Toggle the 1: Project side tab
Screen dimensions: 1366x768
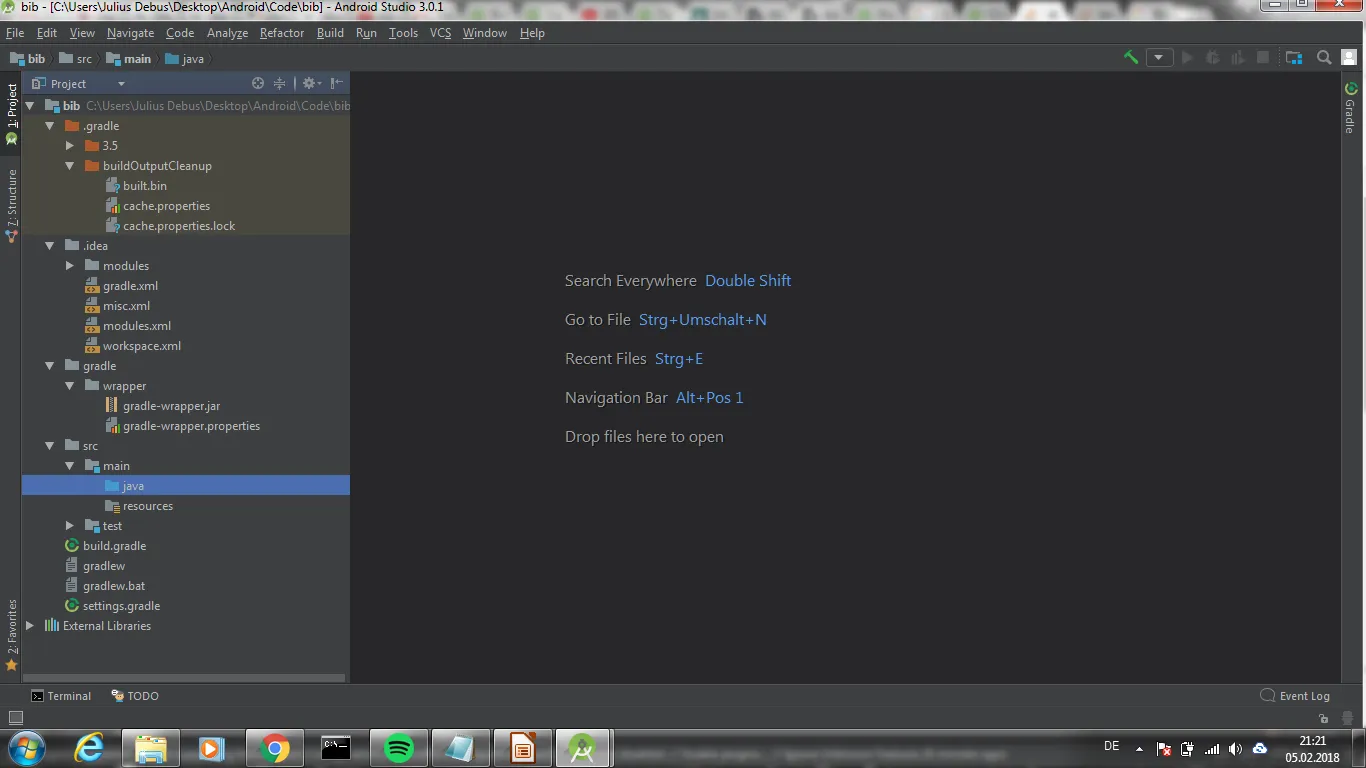[11, 112]
